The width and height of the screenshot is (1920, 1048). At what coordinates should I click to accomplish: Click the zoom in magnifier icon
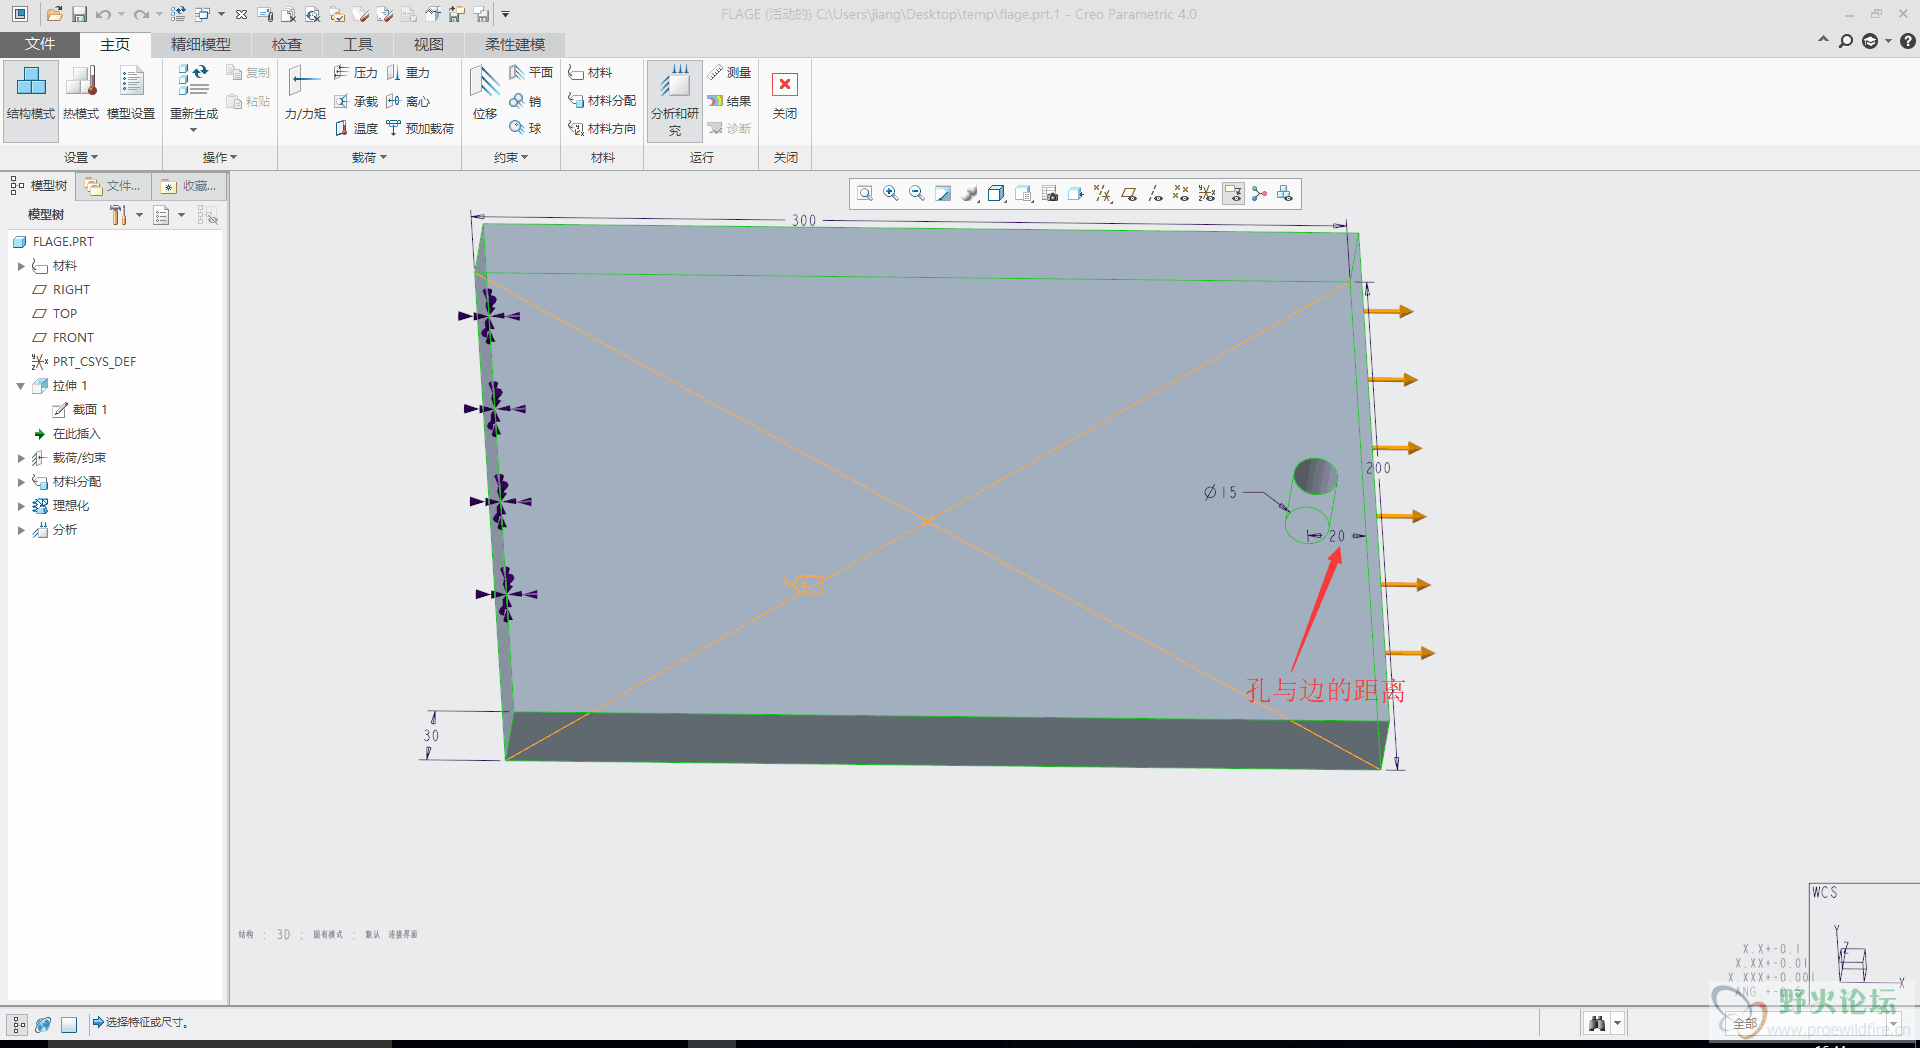point(891,194)
